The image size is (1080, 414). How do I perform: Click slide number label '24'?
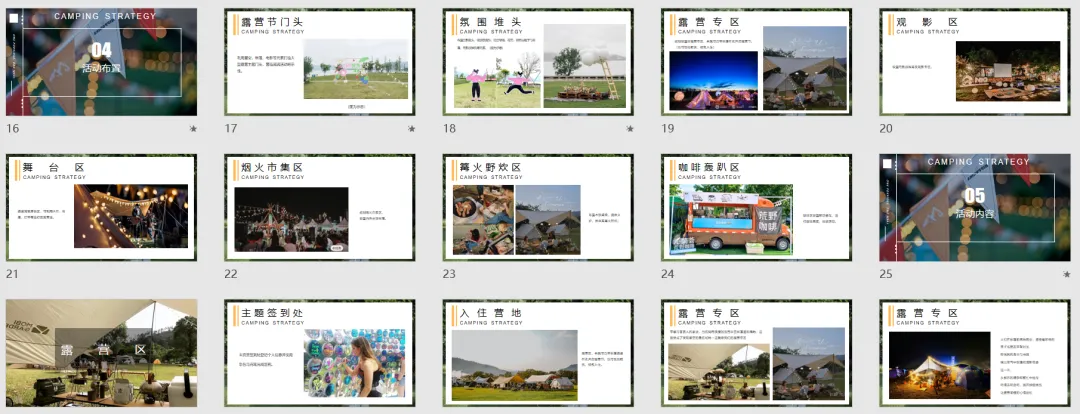tap(667, 274)
